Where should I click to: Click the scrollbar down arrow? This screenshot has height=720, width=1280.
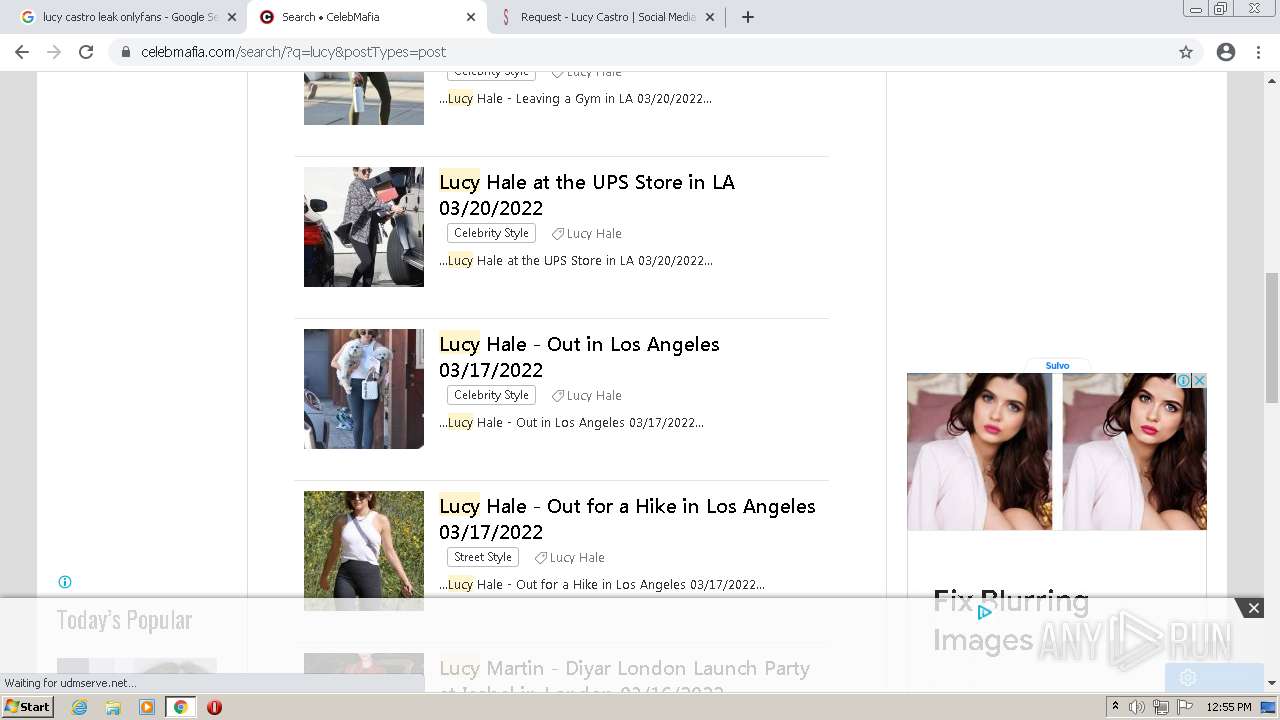pos(1272,683)
